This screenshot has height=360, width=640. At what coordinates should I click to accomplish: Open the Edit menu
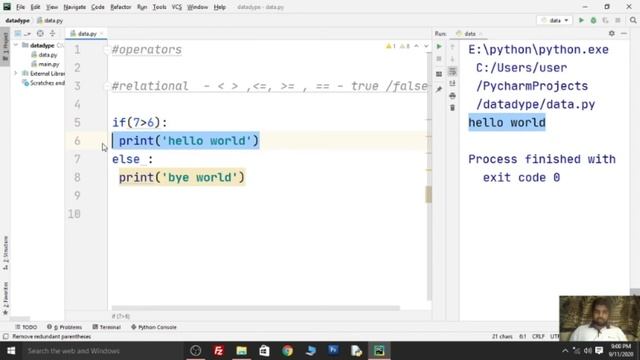36,7
